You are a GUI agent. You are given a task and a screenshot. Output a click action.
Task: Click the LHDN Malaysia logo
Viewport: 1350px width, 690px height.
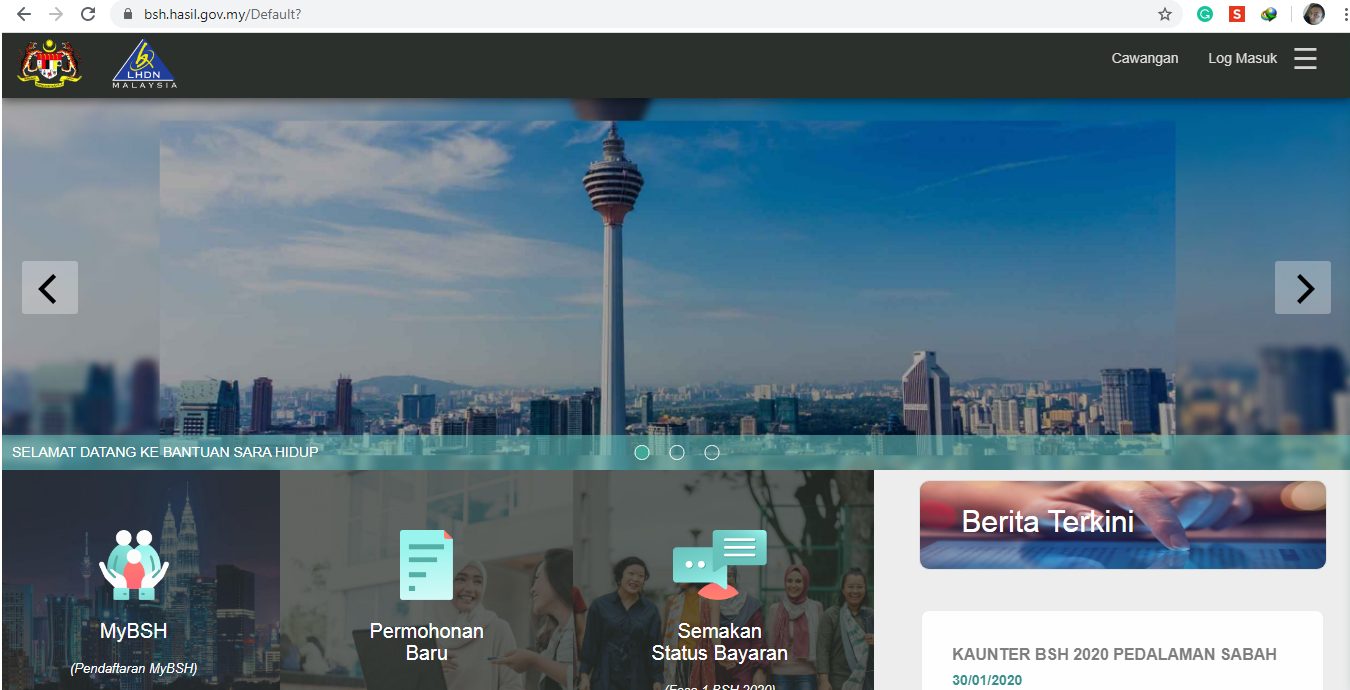click(x=144, y=65)
